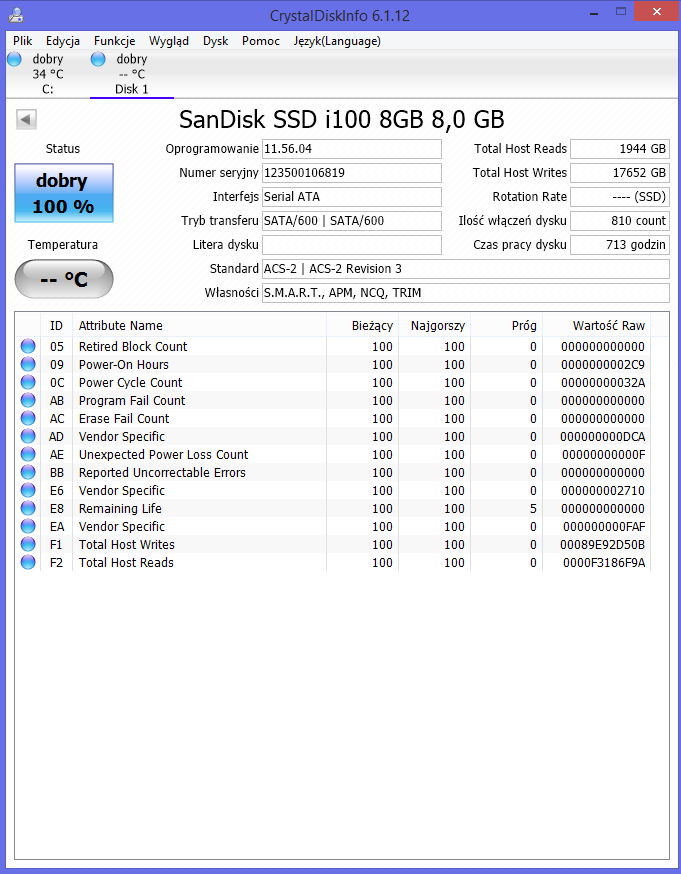The image size is (681, 874).
Task: Select the Erase Fail Count attribute name
Action: [x=124, y=419]
